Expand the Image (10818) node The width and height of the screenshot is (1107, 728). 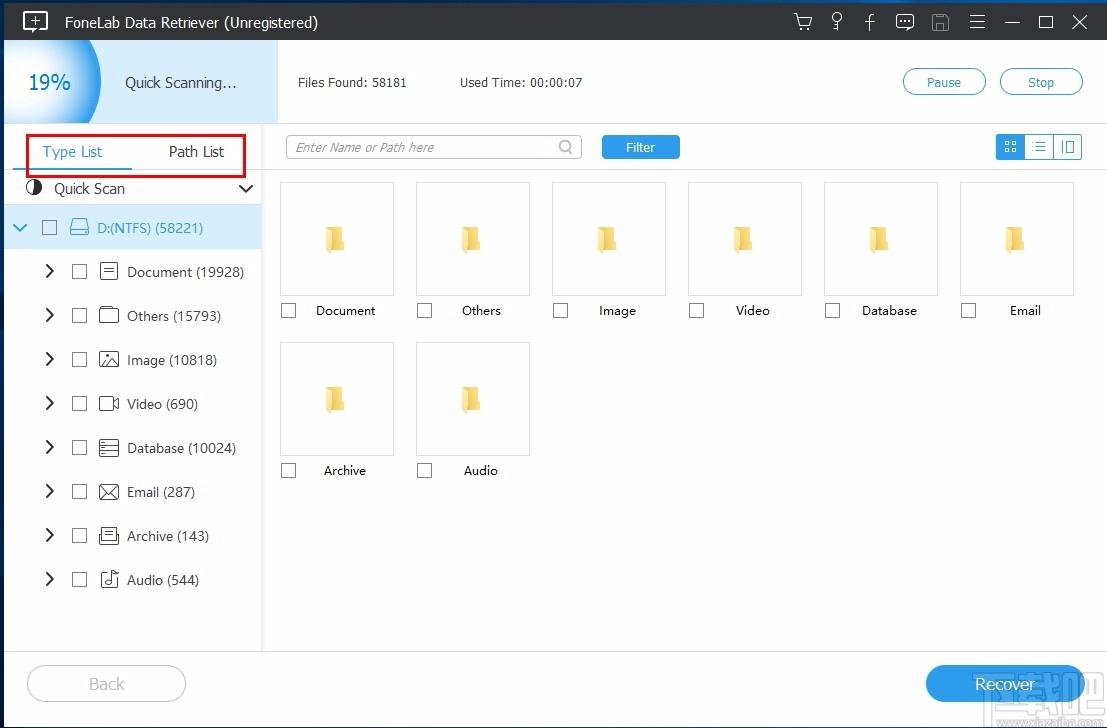(49, 359)
